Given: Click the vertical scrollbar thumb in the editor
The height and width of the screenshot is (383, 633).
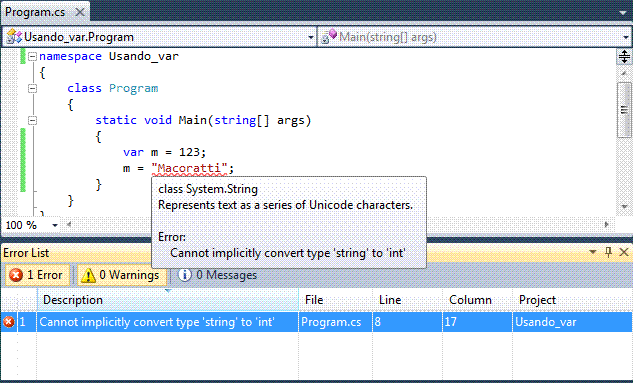Looking at the screenshot, I should click(624, 110).
